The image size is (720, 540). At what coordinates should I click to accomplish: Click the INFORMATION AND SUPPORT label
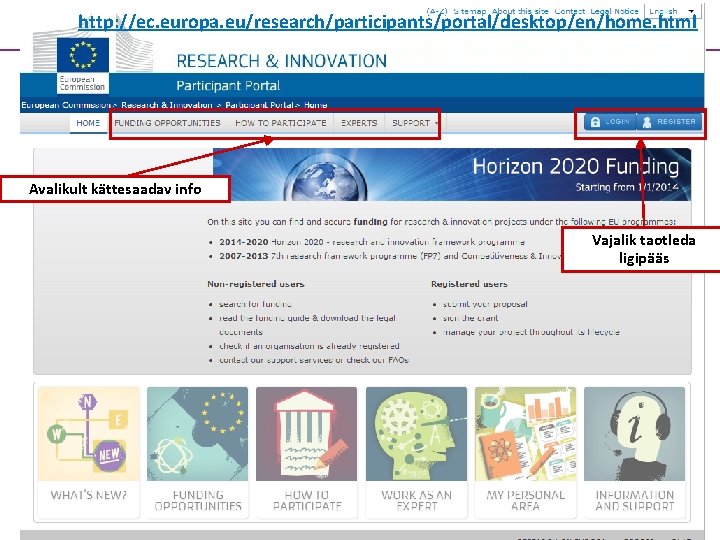tap(635, 501)
